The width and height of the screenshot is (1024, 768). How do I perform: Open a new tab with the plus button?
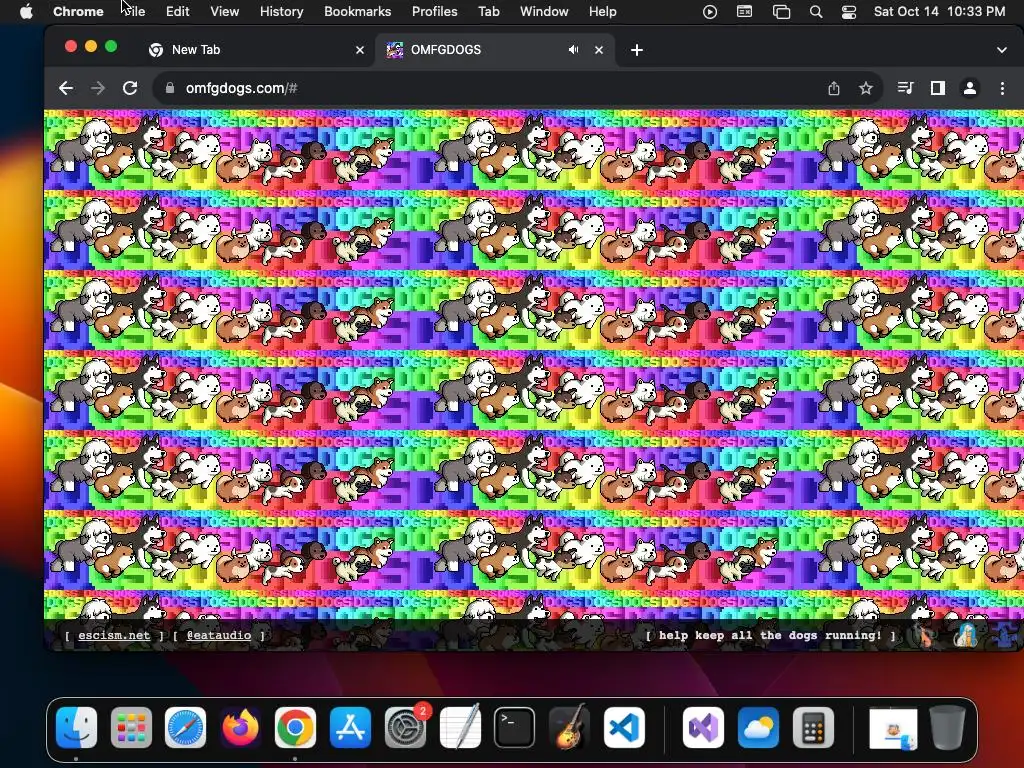[x=637, y=50]
